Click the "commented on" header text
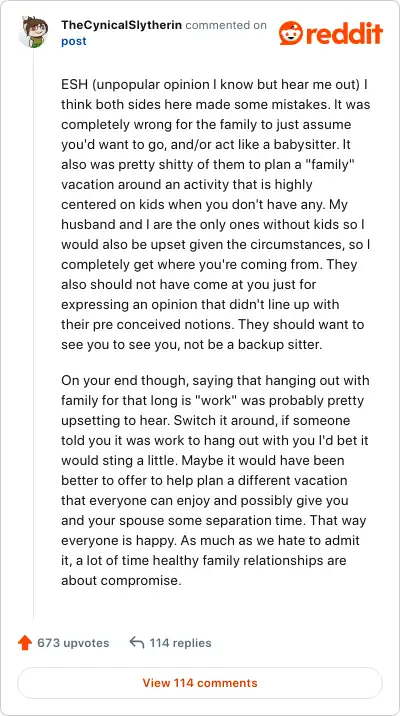Screen dimensions: 400x716 [x=226, y=25]
